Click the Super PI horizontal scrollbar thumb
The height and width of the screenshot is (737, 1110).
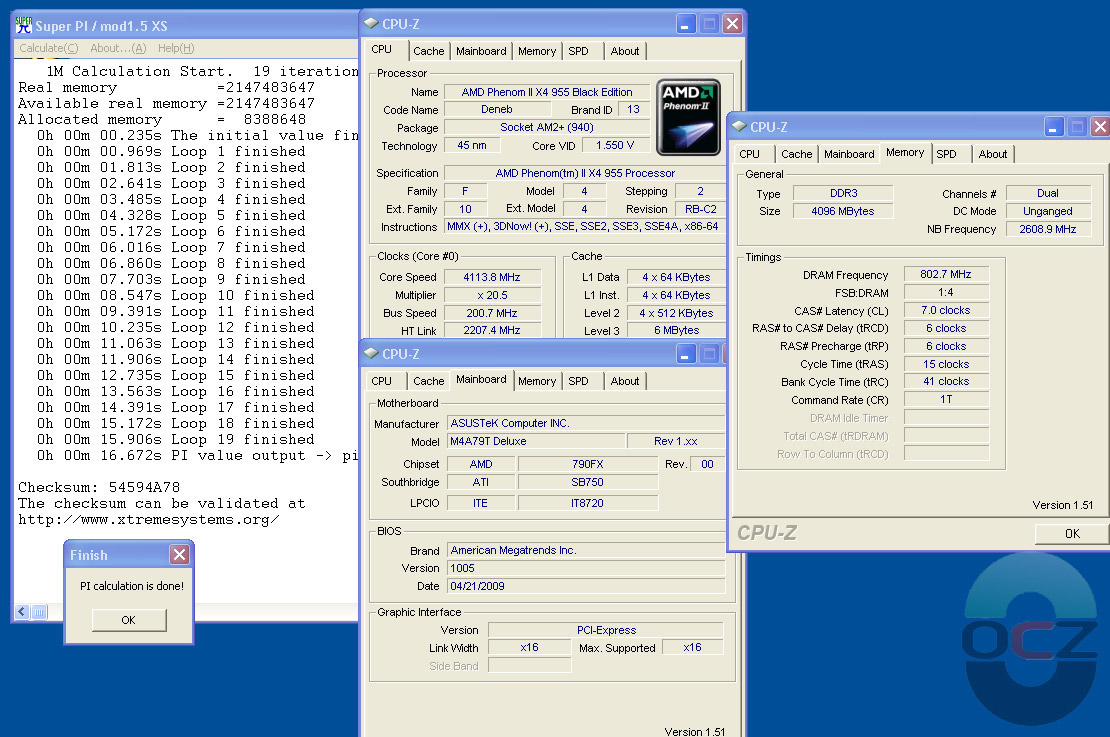(x=39, y=611)
